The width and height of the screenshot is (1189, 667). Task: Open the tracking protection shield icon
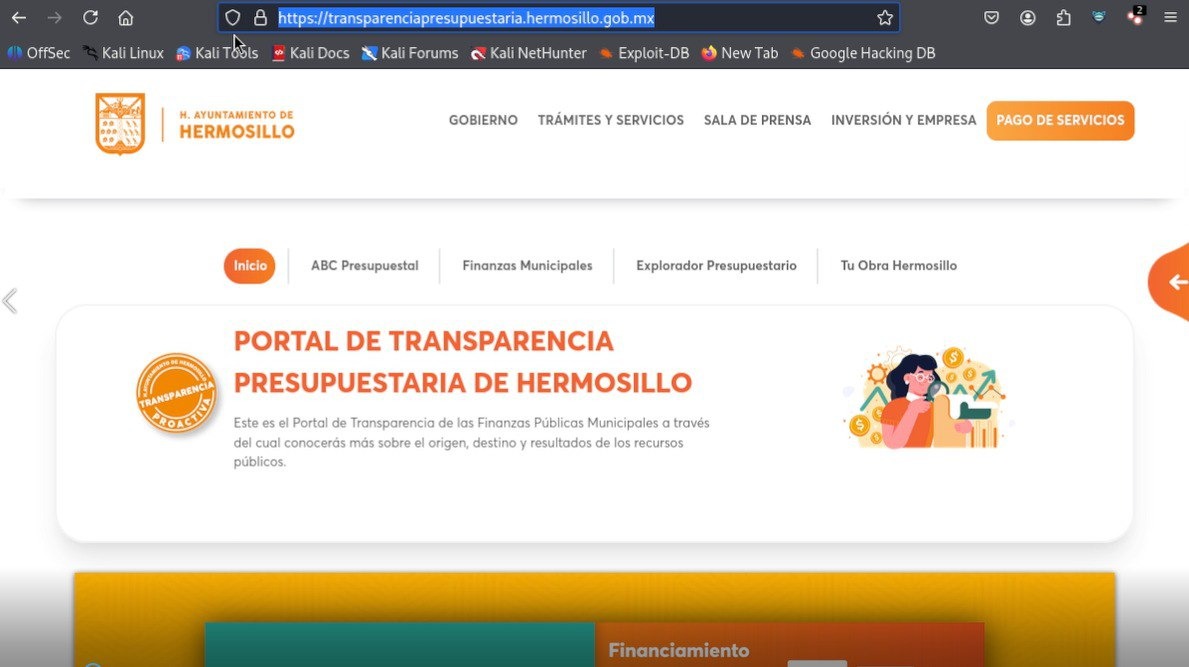(233, 18)
